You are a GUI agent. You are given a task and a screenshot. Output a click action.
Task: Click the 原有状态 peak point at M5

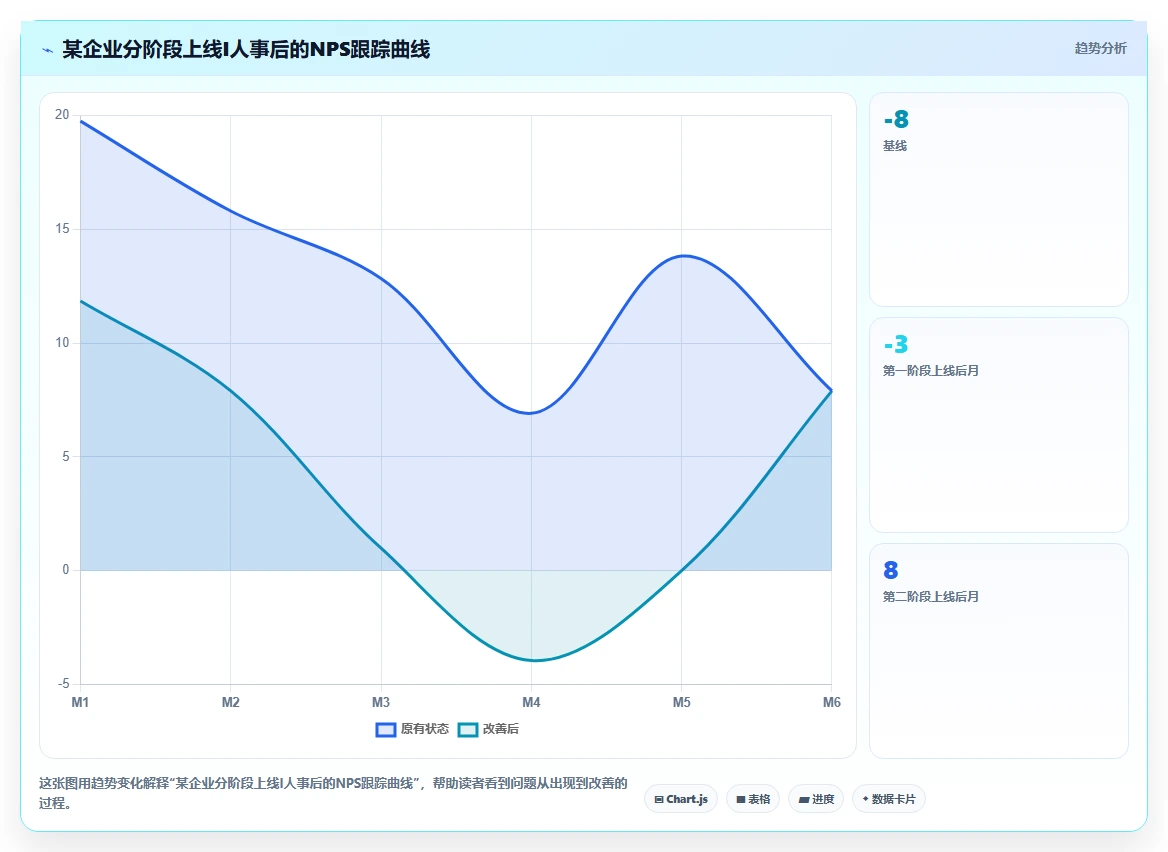682,256
